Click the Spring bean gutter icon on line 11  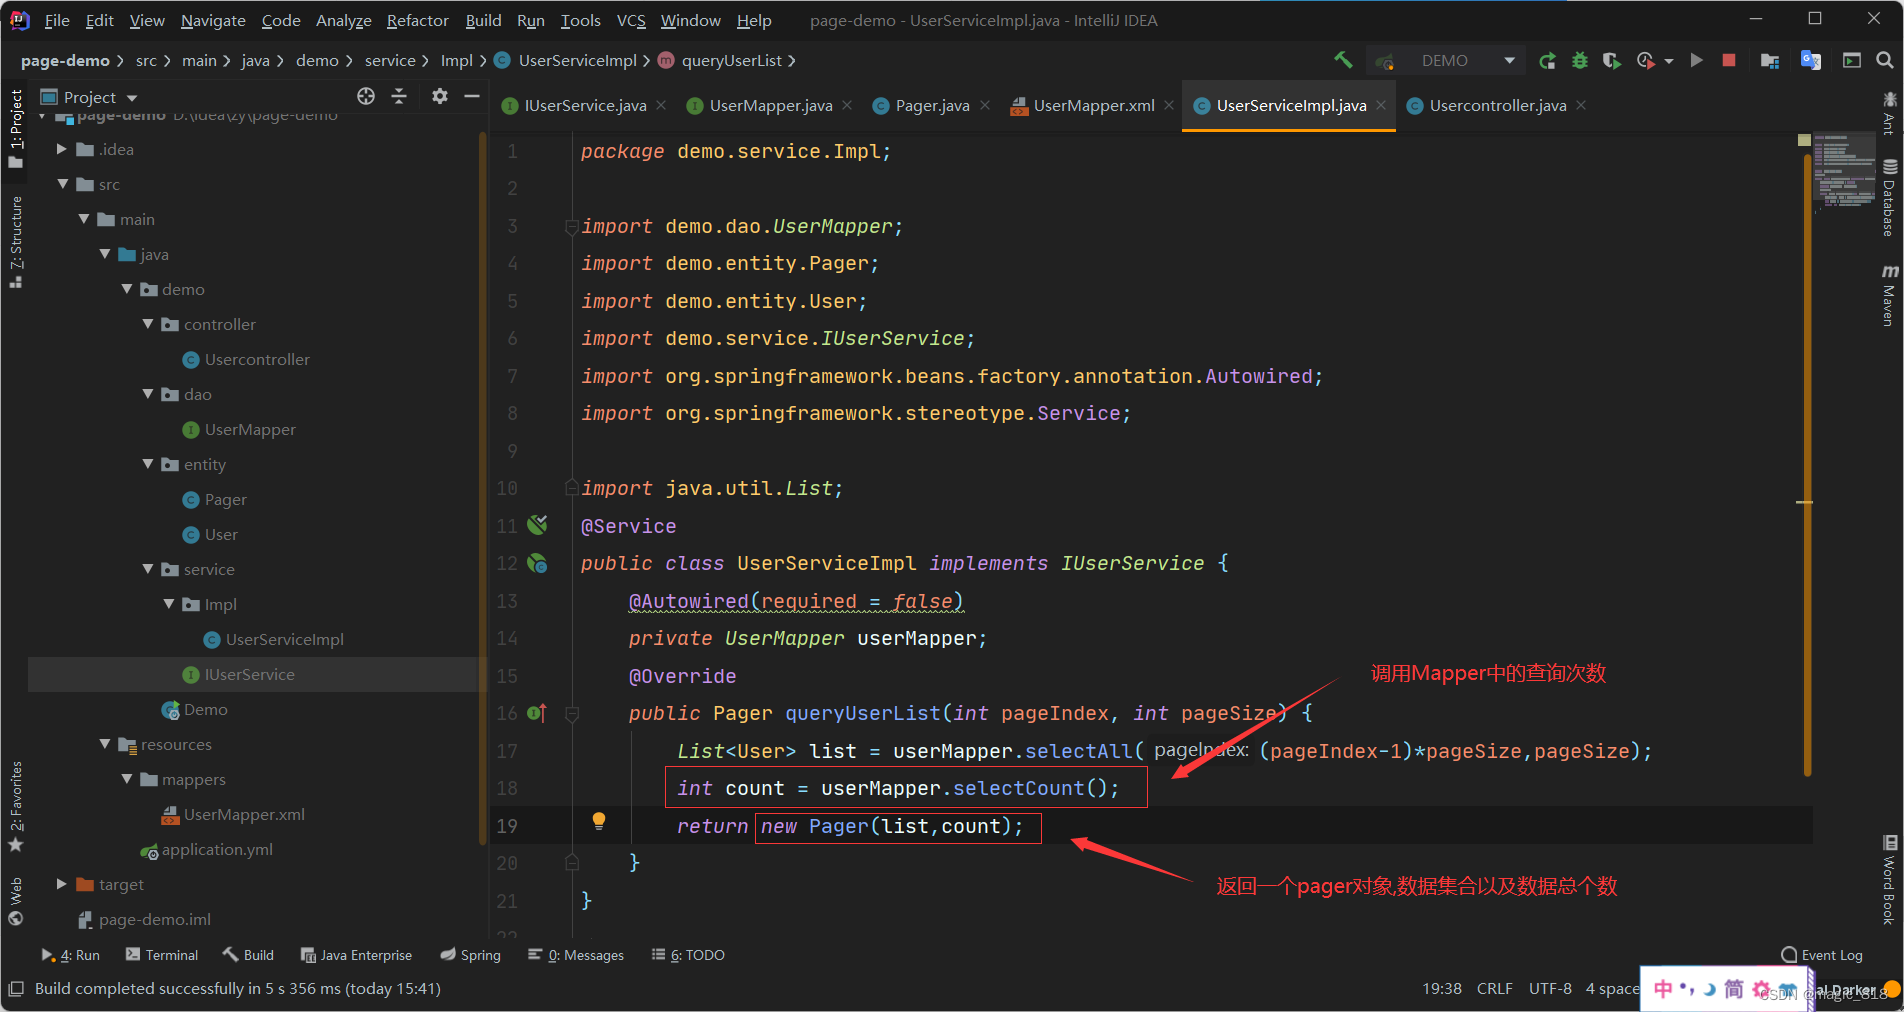tap(537, 525)
